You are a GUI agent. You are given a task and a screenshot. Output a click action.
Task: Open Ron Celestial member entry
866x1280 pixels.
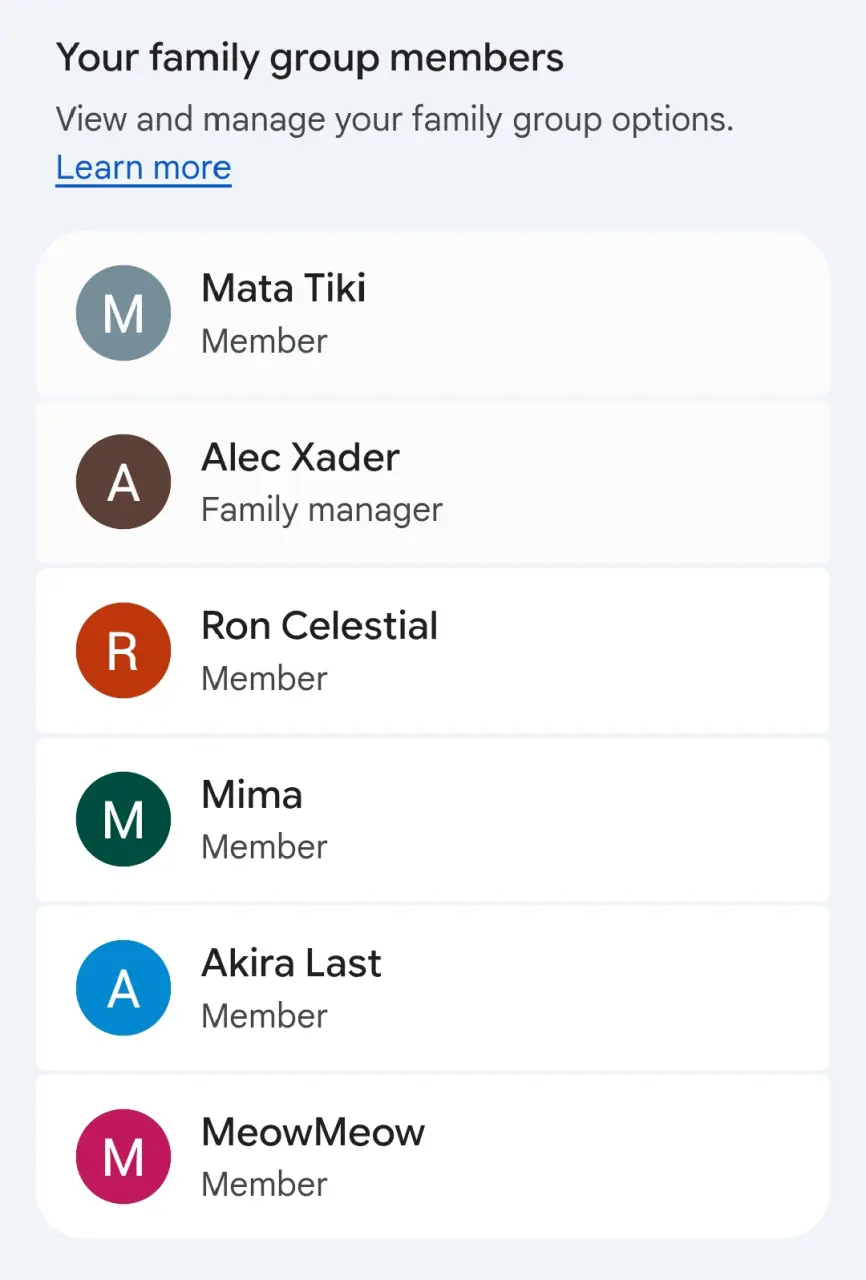pos(433,650)
